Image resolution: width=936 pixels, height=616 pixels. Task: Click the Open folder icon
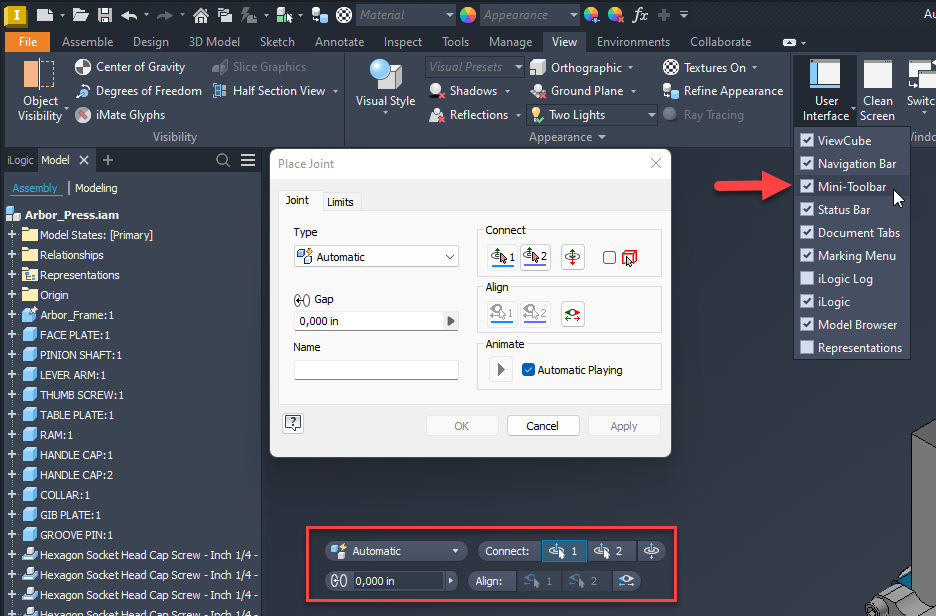pos(81,15)
